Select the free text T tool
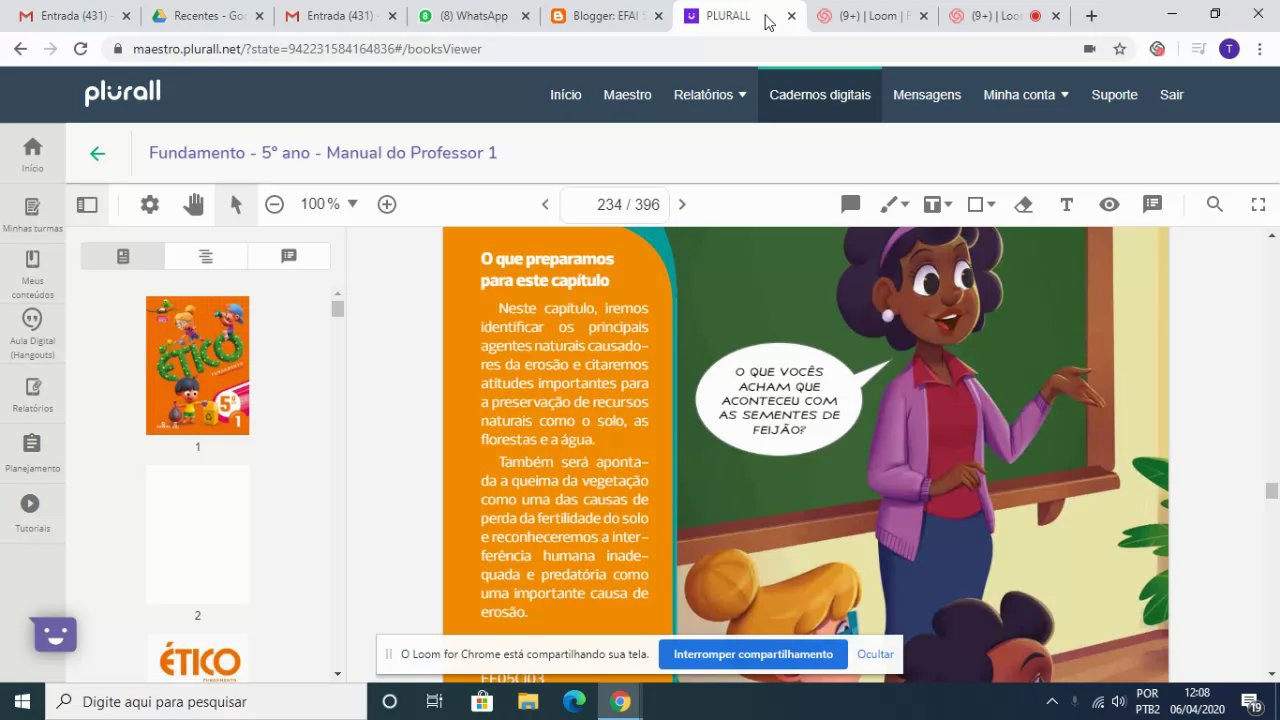 click(1066, 204)
